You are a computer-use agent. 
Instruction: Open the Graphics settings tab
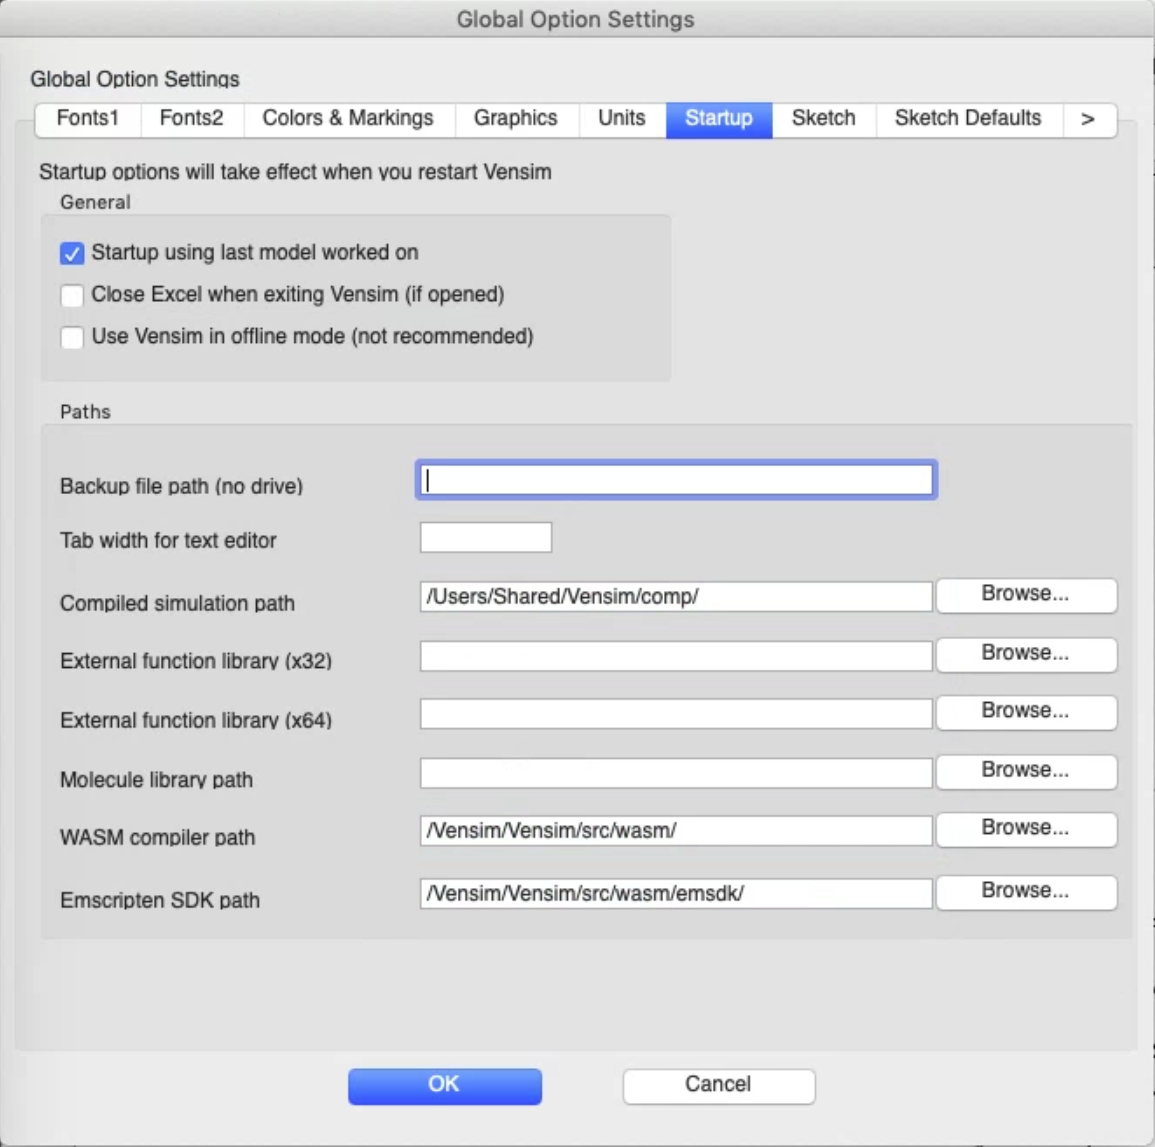516,118
